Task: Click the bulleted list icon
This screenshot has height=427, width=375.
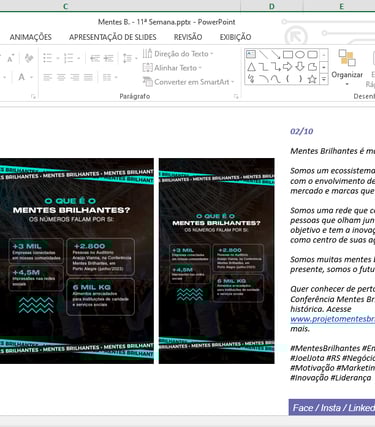Action: click(47, 58)
